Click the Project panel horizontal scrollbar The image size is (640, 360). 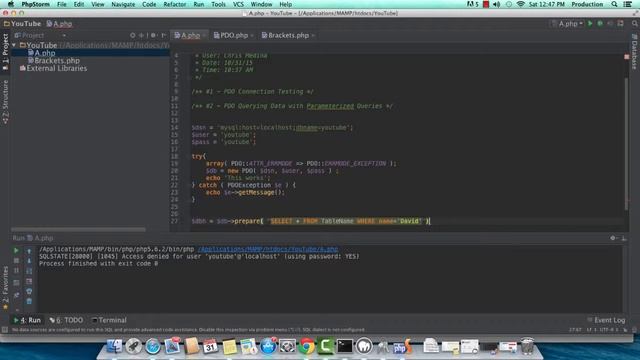point(78,229)
